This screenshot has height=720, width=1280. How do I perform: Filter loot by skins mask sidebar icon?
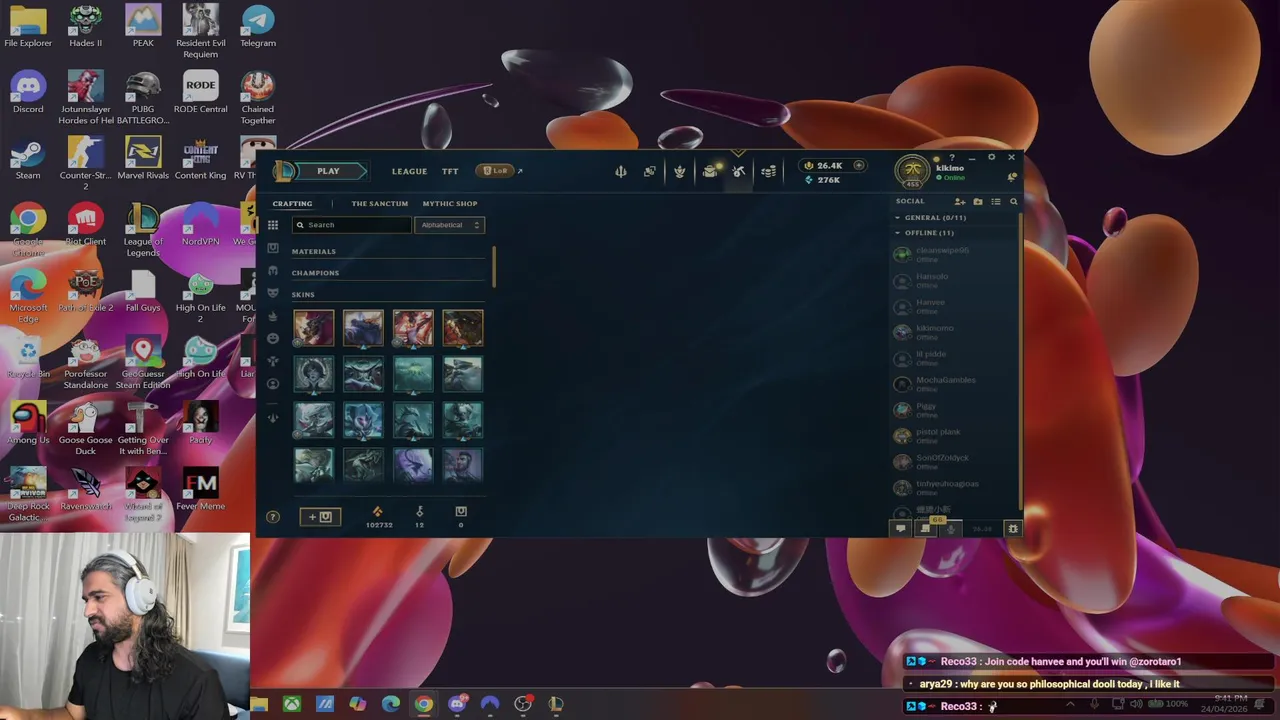pos(273,293)
